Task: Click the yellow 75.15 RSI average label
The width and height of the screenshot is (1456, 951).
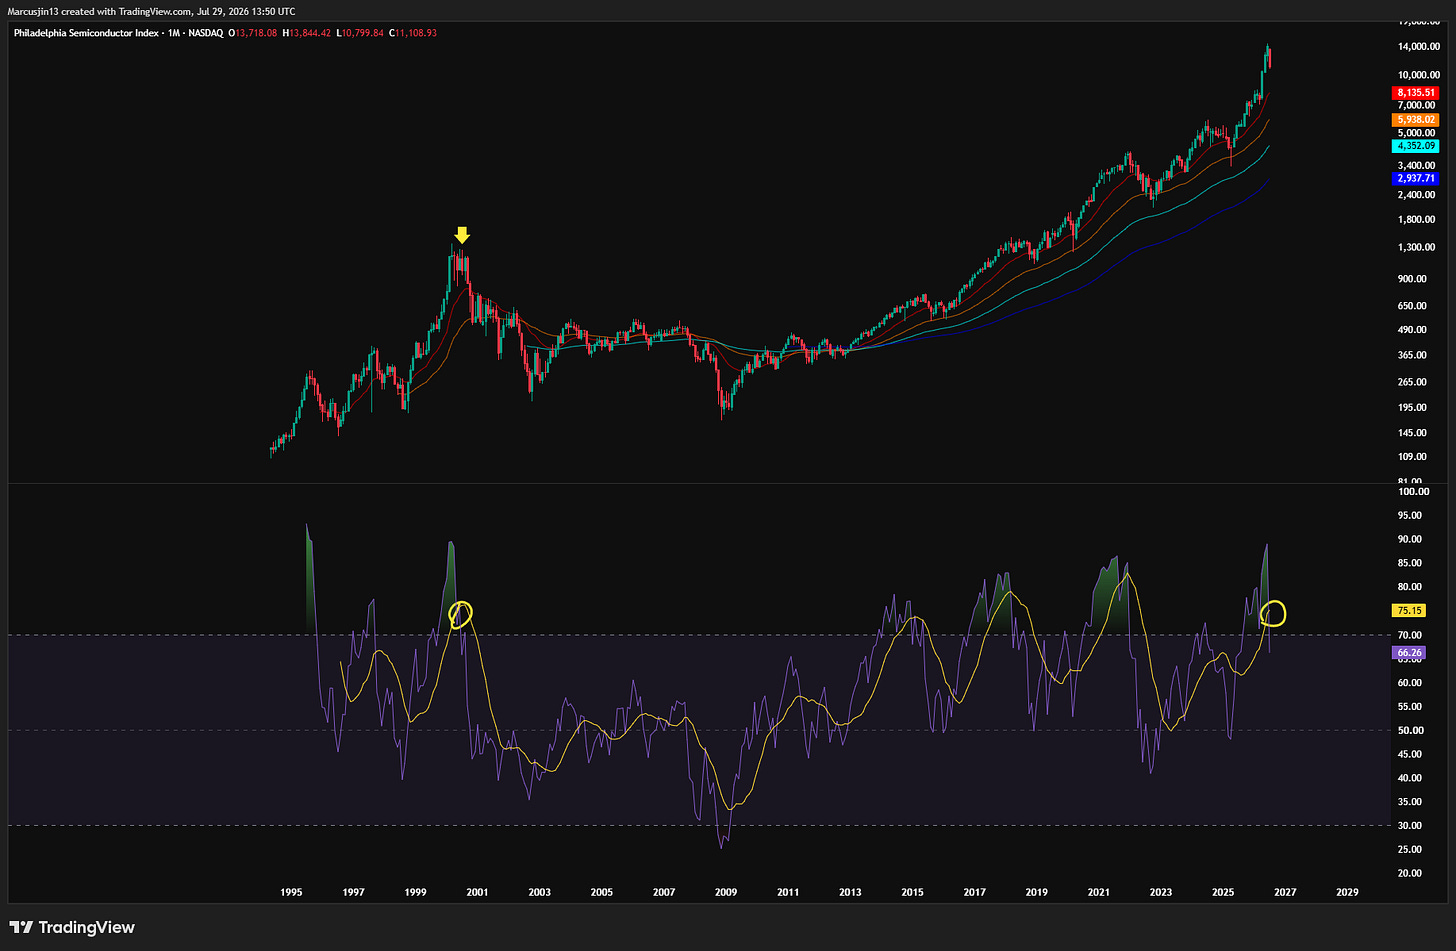Action: click(x=1410, y=610)
